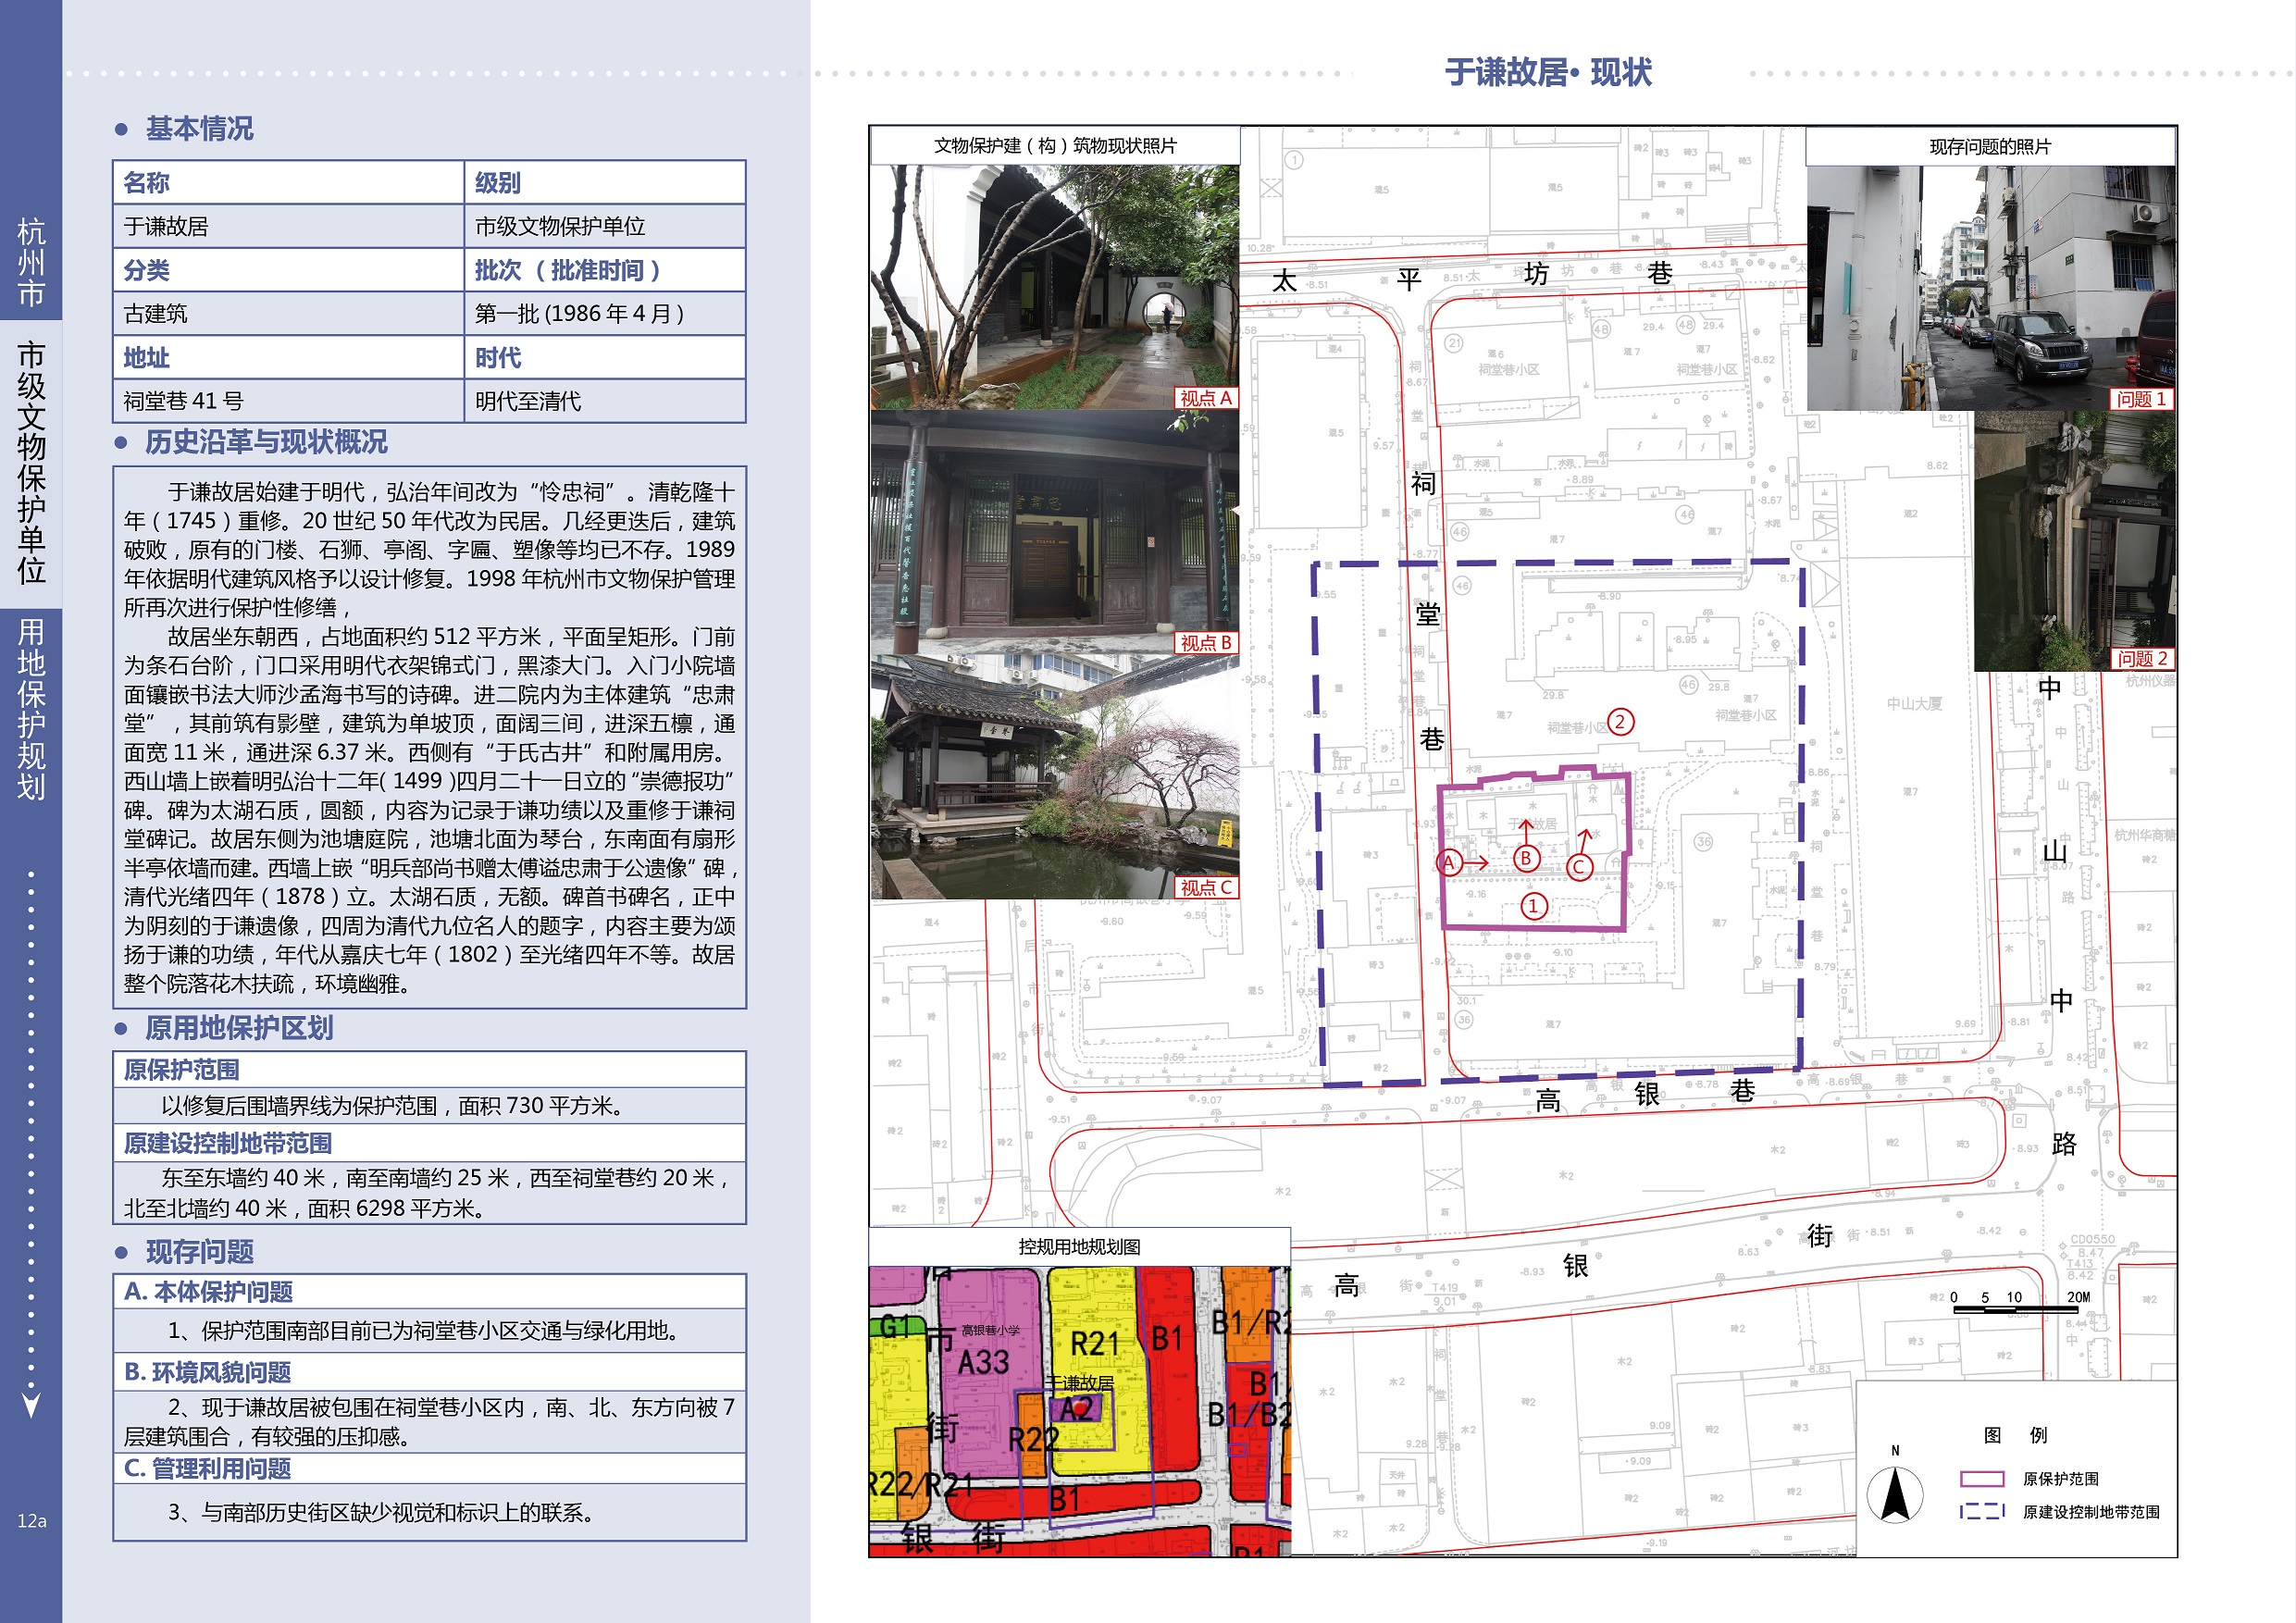This screenshot has width=2296, height=1623.
Task: Click the 基本情况 section heading
Action: (199, 129)
